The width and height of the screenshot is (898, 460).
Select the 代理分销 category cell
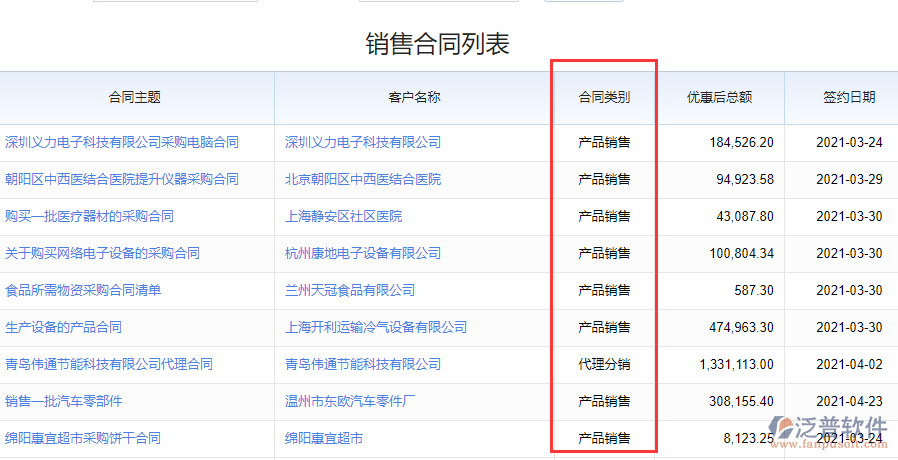[x=604, y=364]
